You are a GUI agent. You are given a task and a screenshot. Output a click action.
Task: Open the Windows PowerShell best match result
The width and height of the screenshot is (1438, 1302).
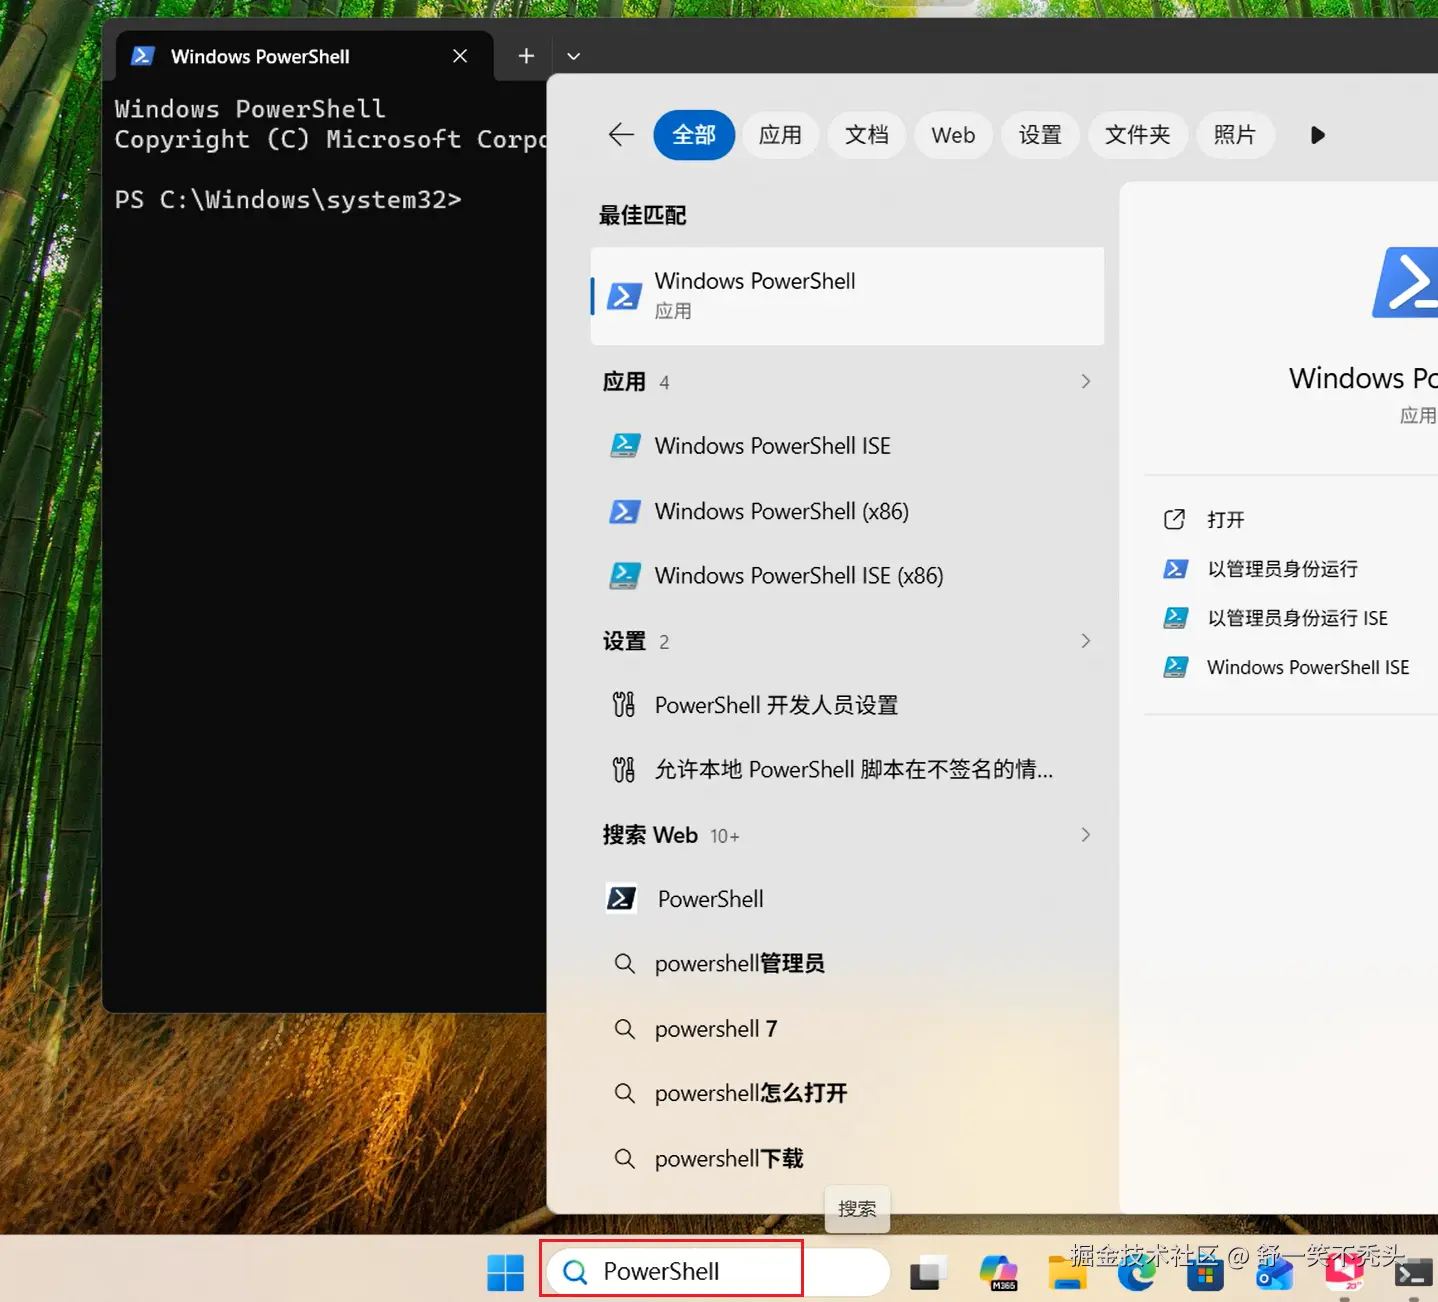[x=847, y=296]
